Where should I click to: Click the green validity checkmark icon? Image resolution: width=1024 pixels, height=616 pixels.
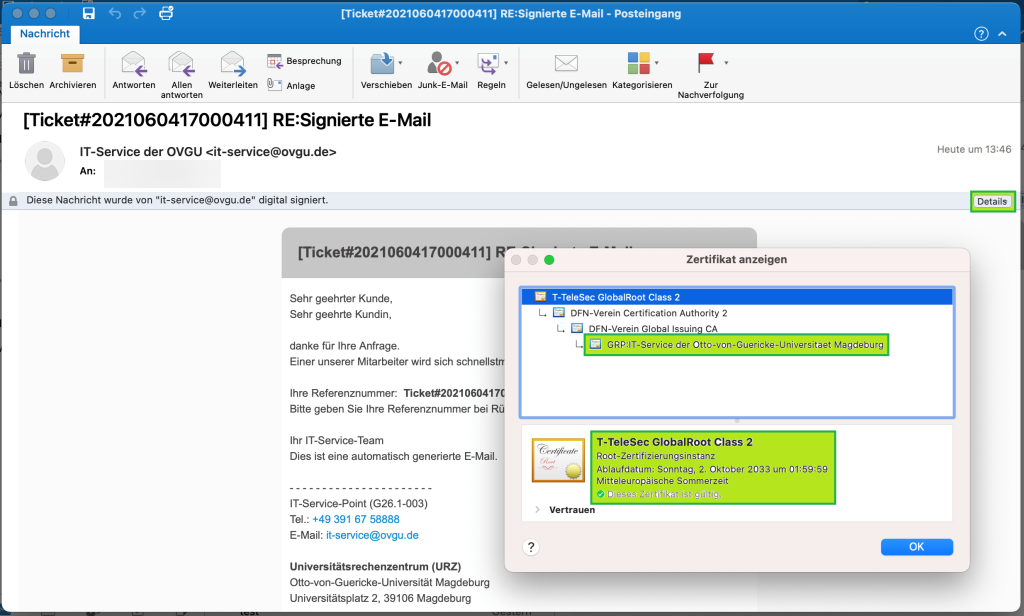601,494
